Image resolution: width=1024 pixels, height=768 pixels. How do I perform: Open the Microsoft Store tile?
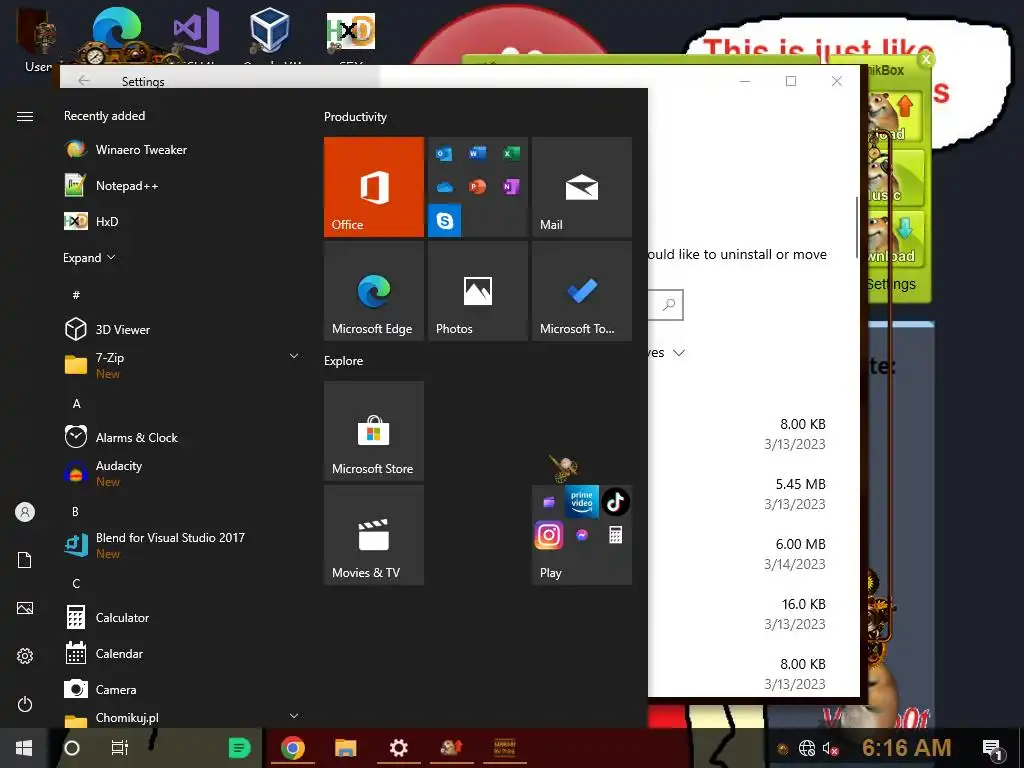pos(374,431)
